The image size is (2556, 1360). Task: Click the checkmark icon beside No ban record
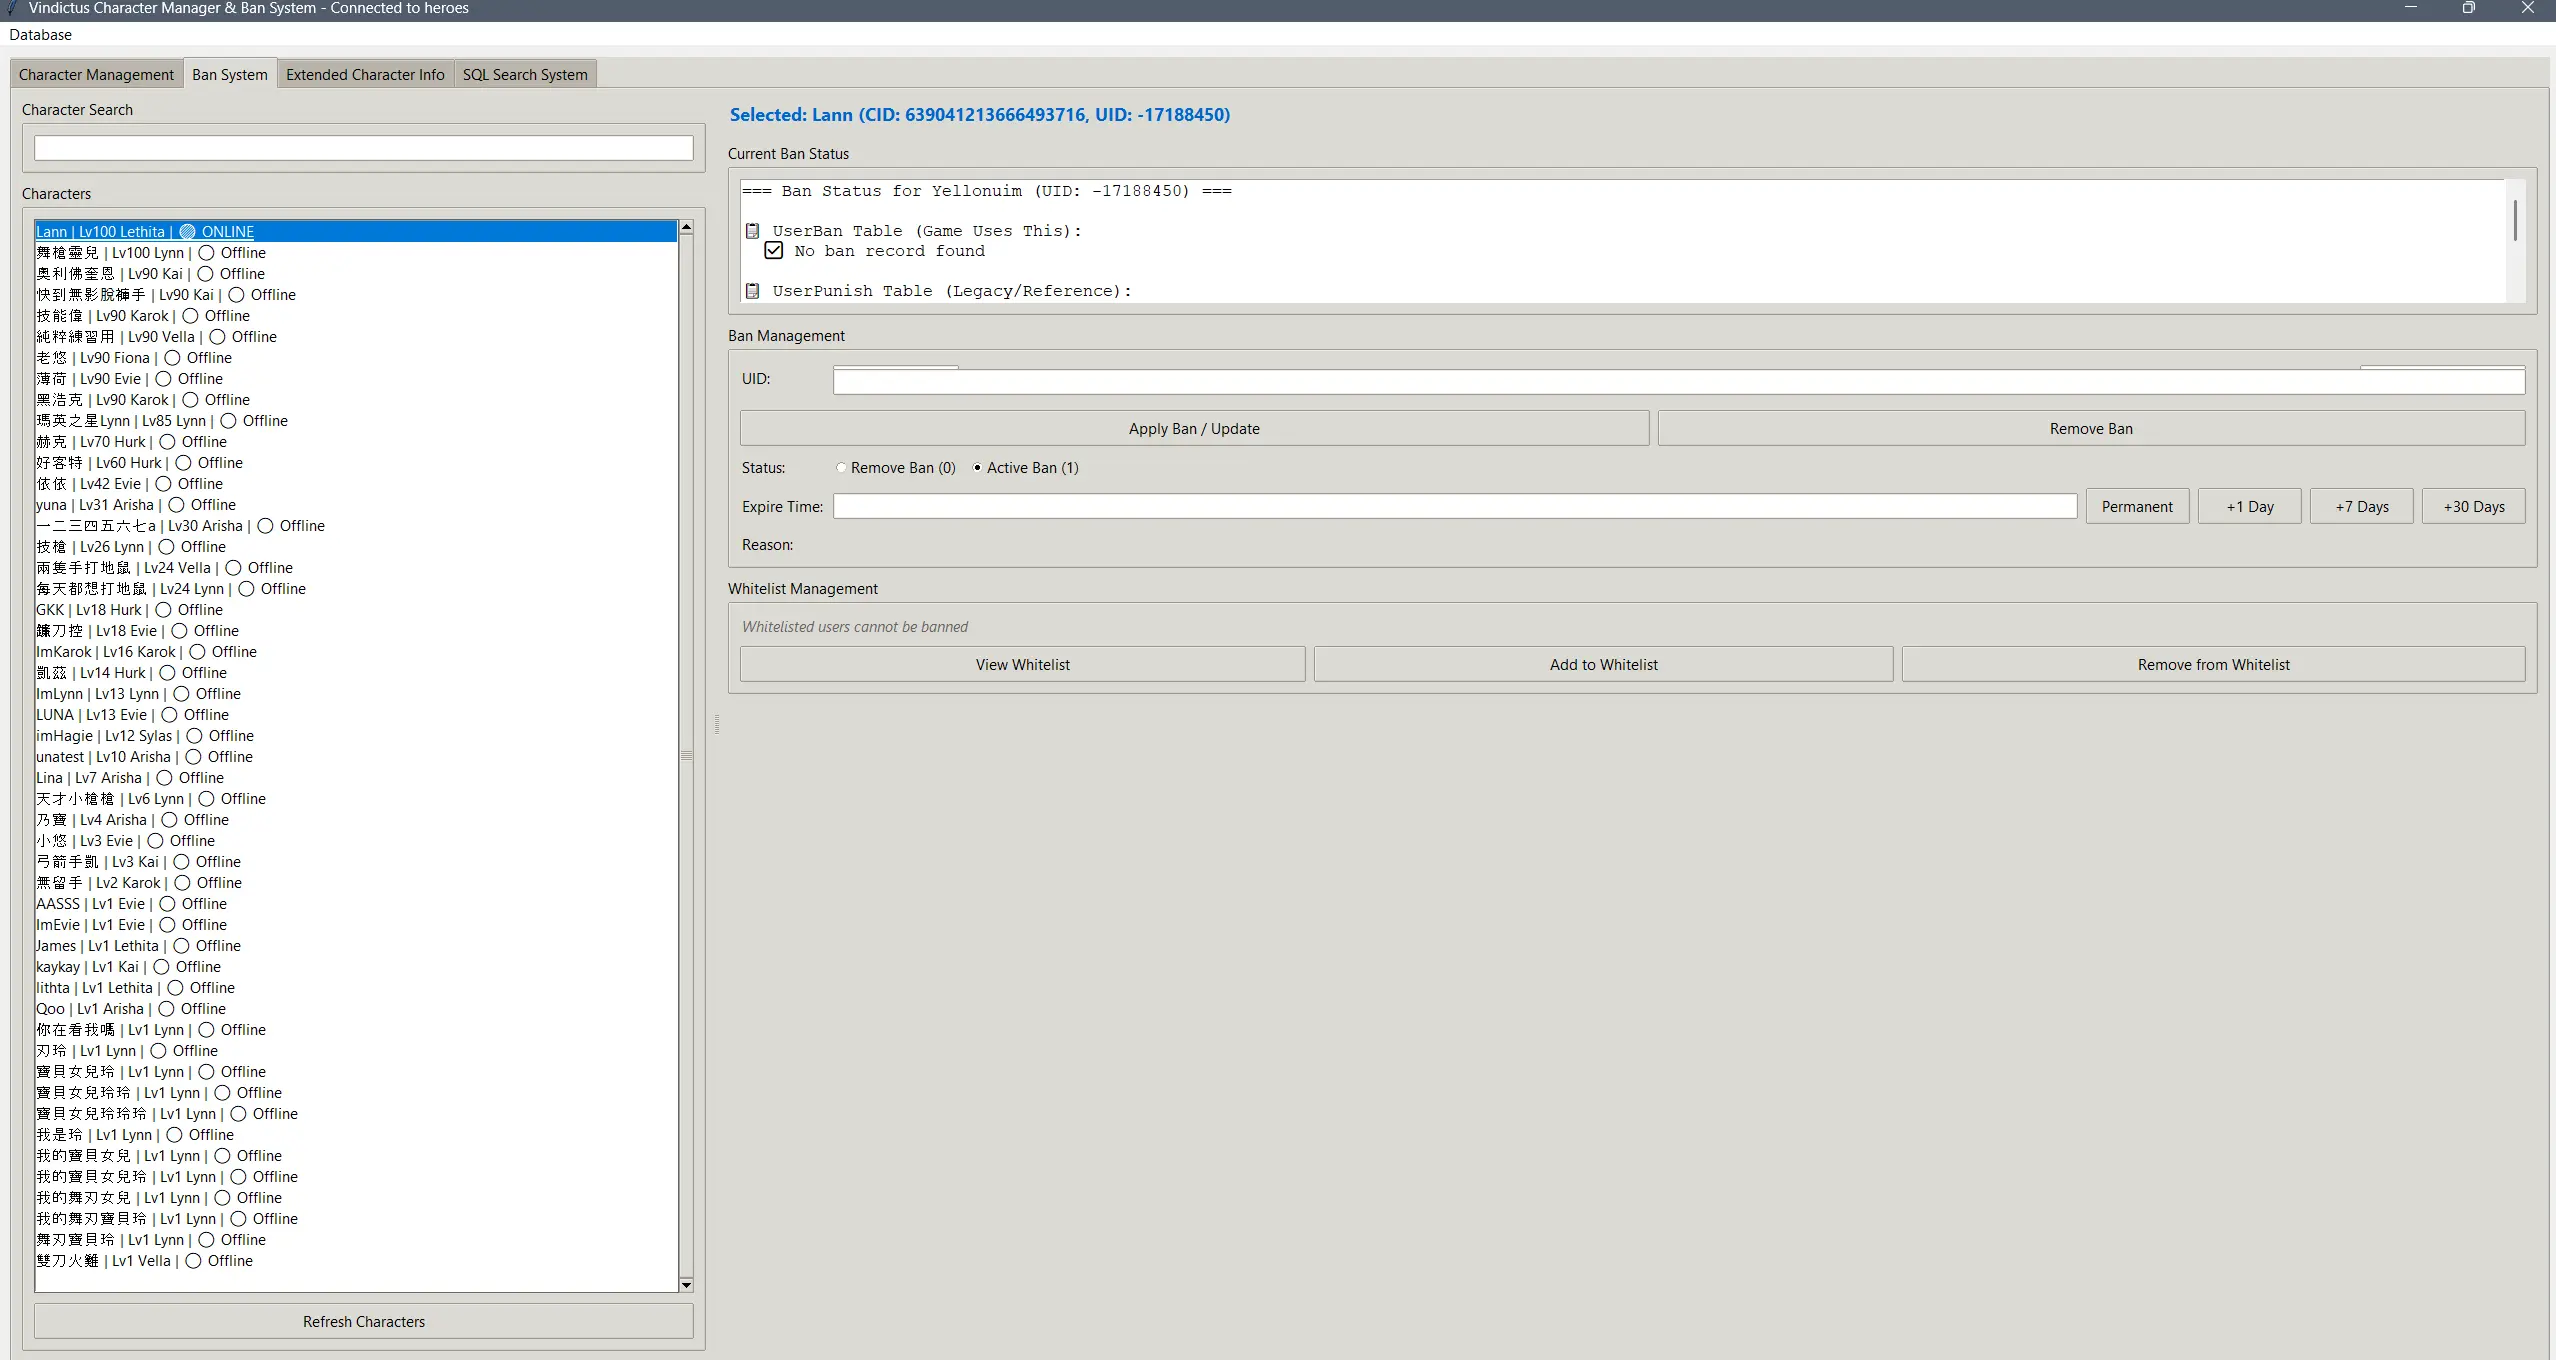774,250
